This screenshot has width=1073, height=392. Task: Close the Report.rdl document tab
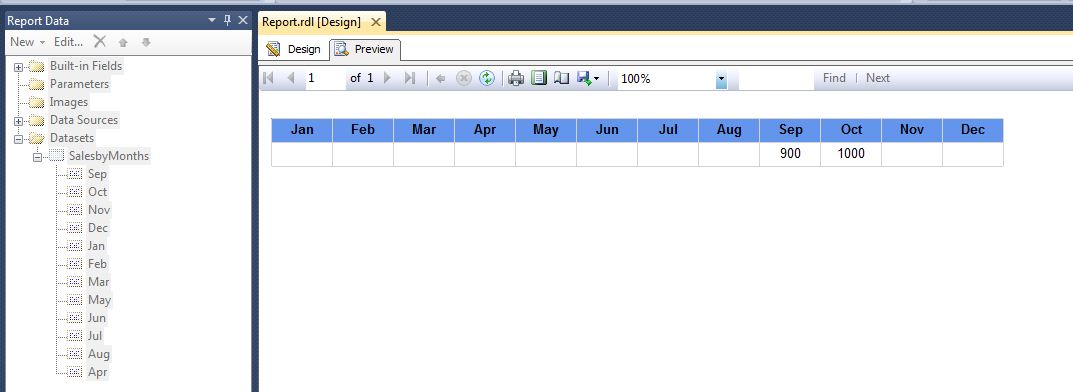point(375,22)
